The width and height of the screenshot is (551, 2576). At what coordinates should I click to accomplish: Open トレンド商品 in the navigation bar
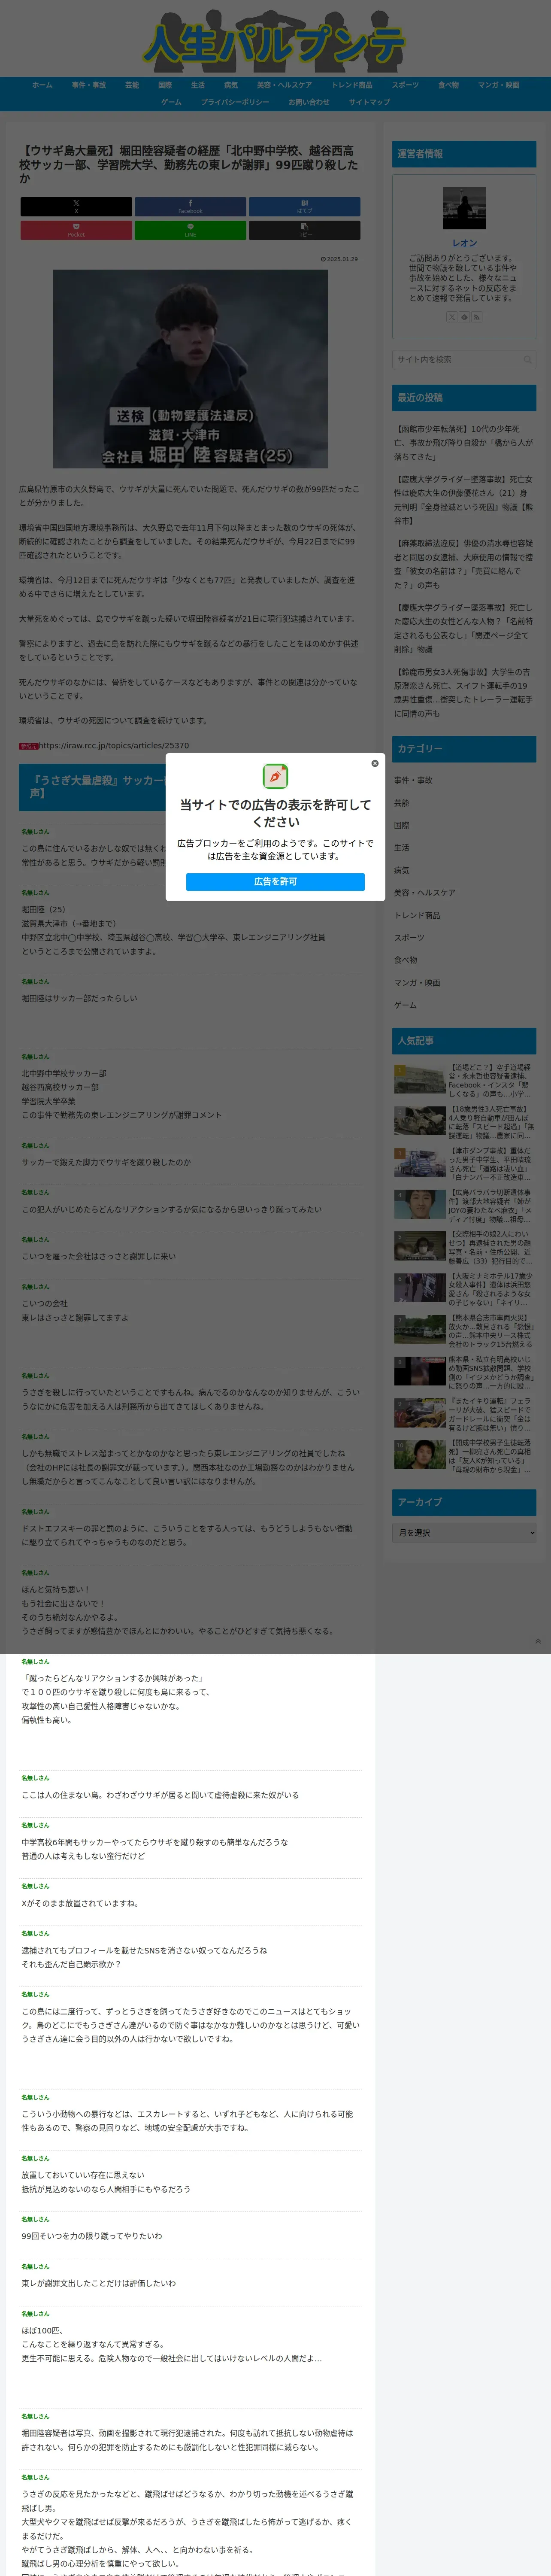(352, 85)
